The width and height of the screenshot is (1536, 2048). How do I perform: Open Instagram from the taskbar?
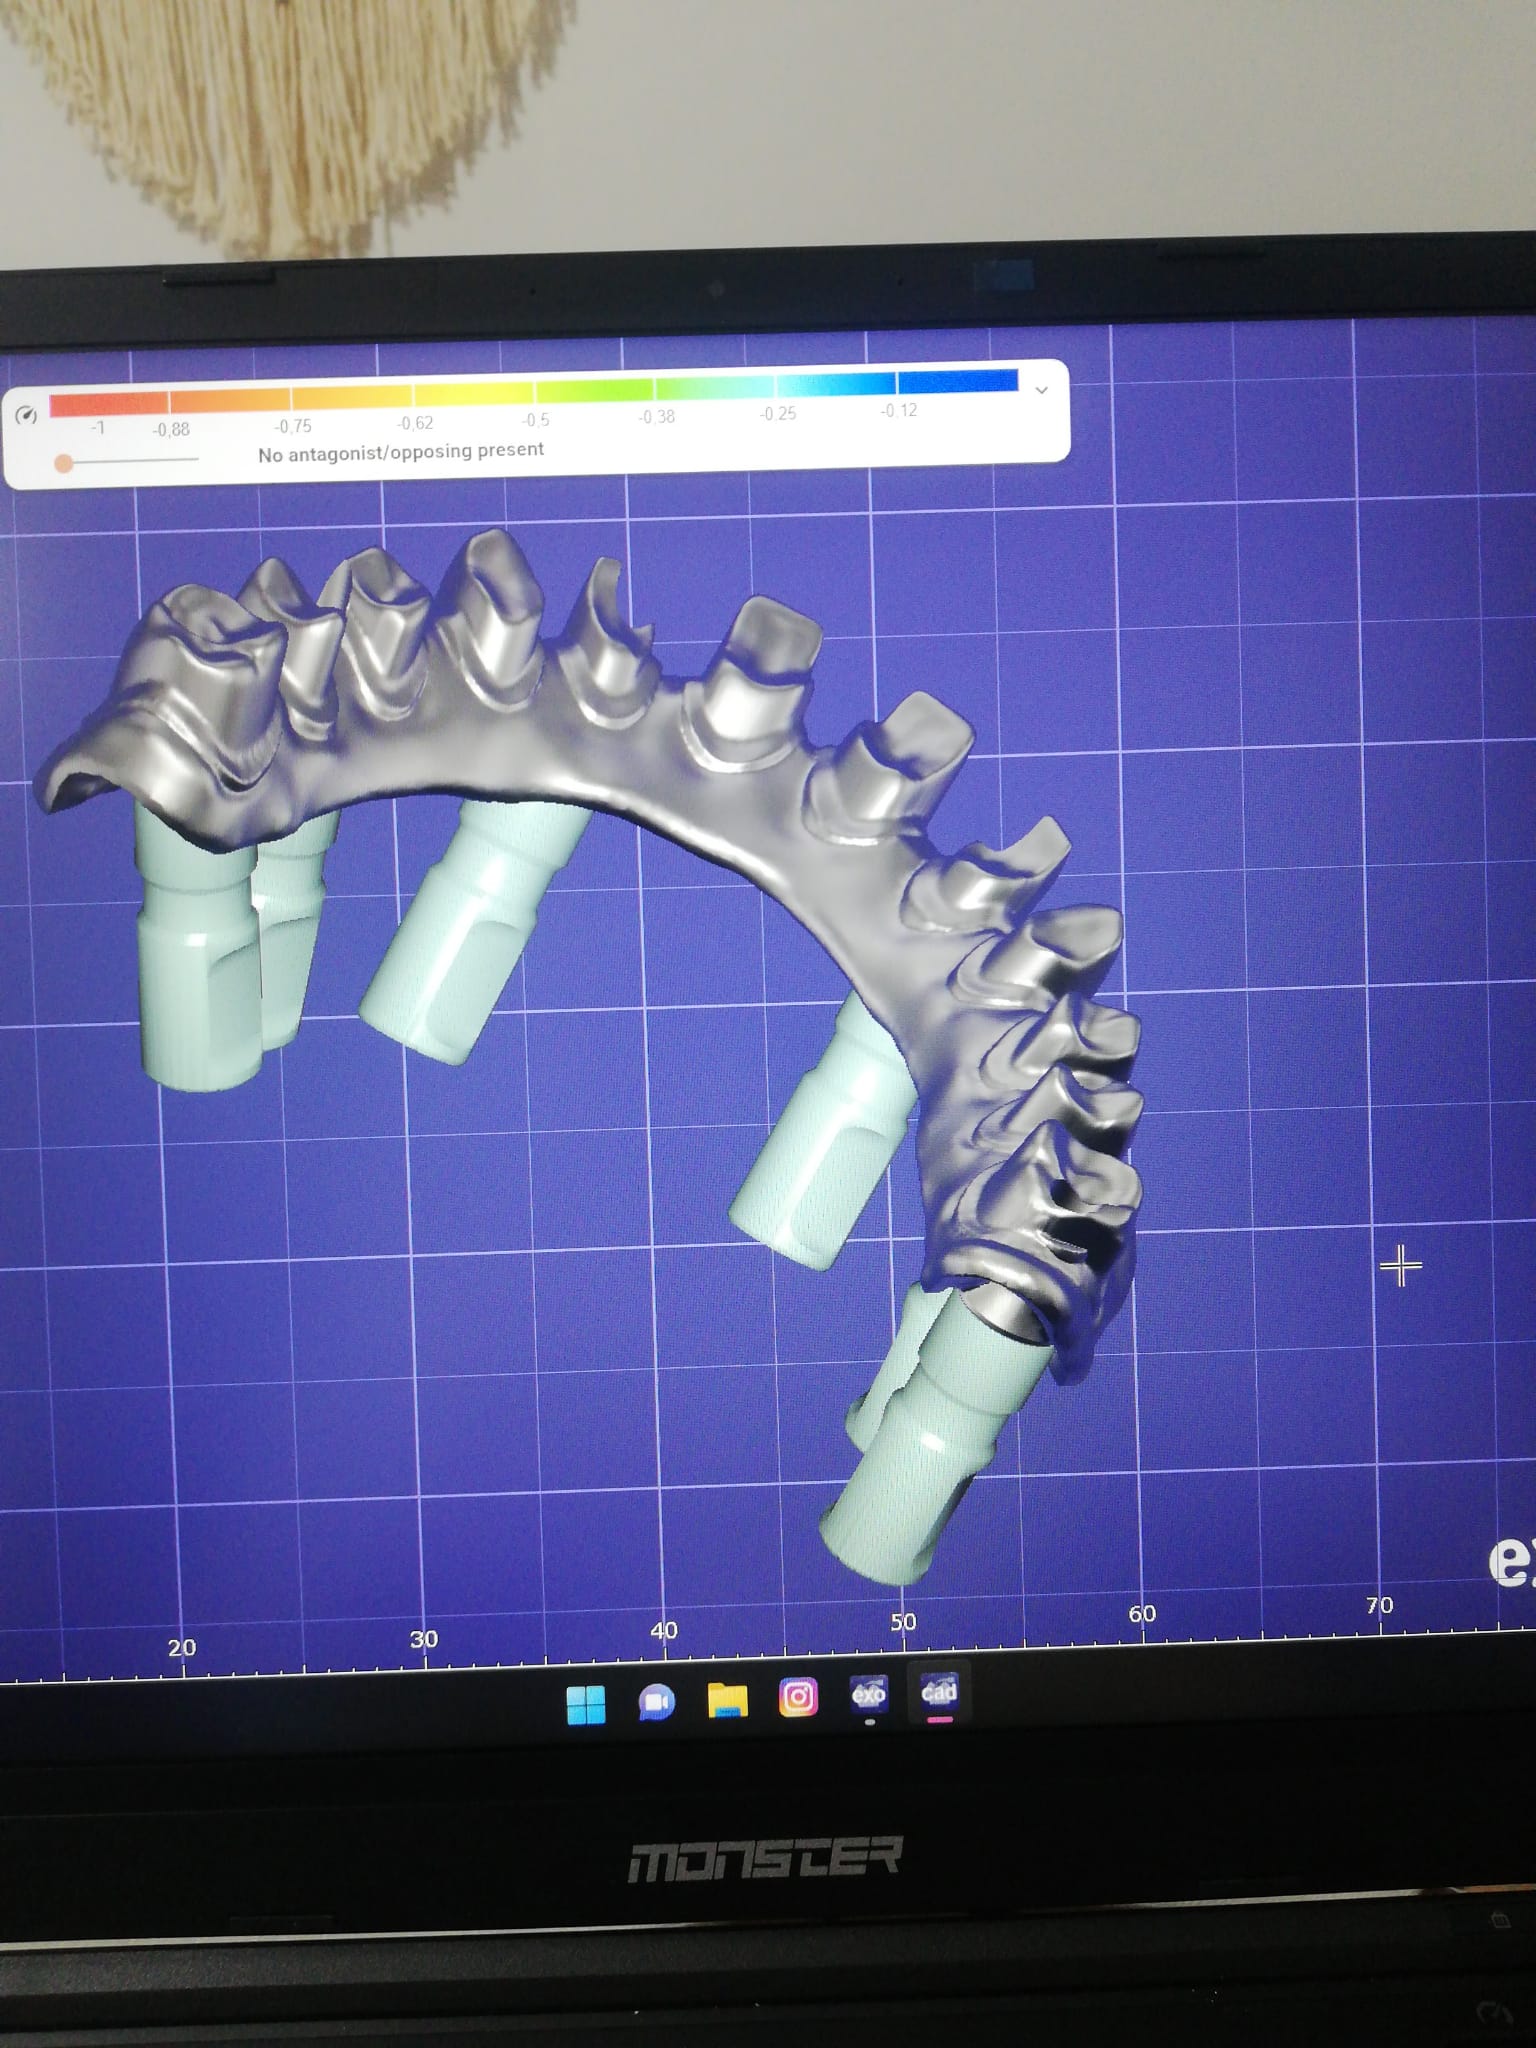click(x=798, y=1697)
